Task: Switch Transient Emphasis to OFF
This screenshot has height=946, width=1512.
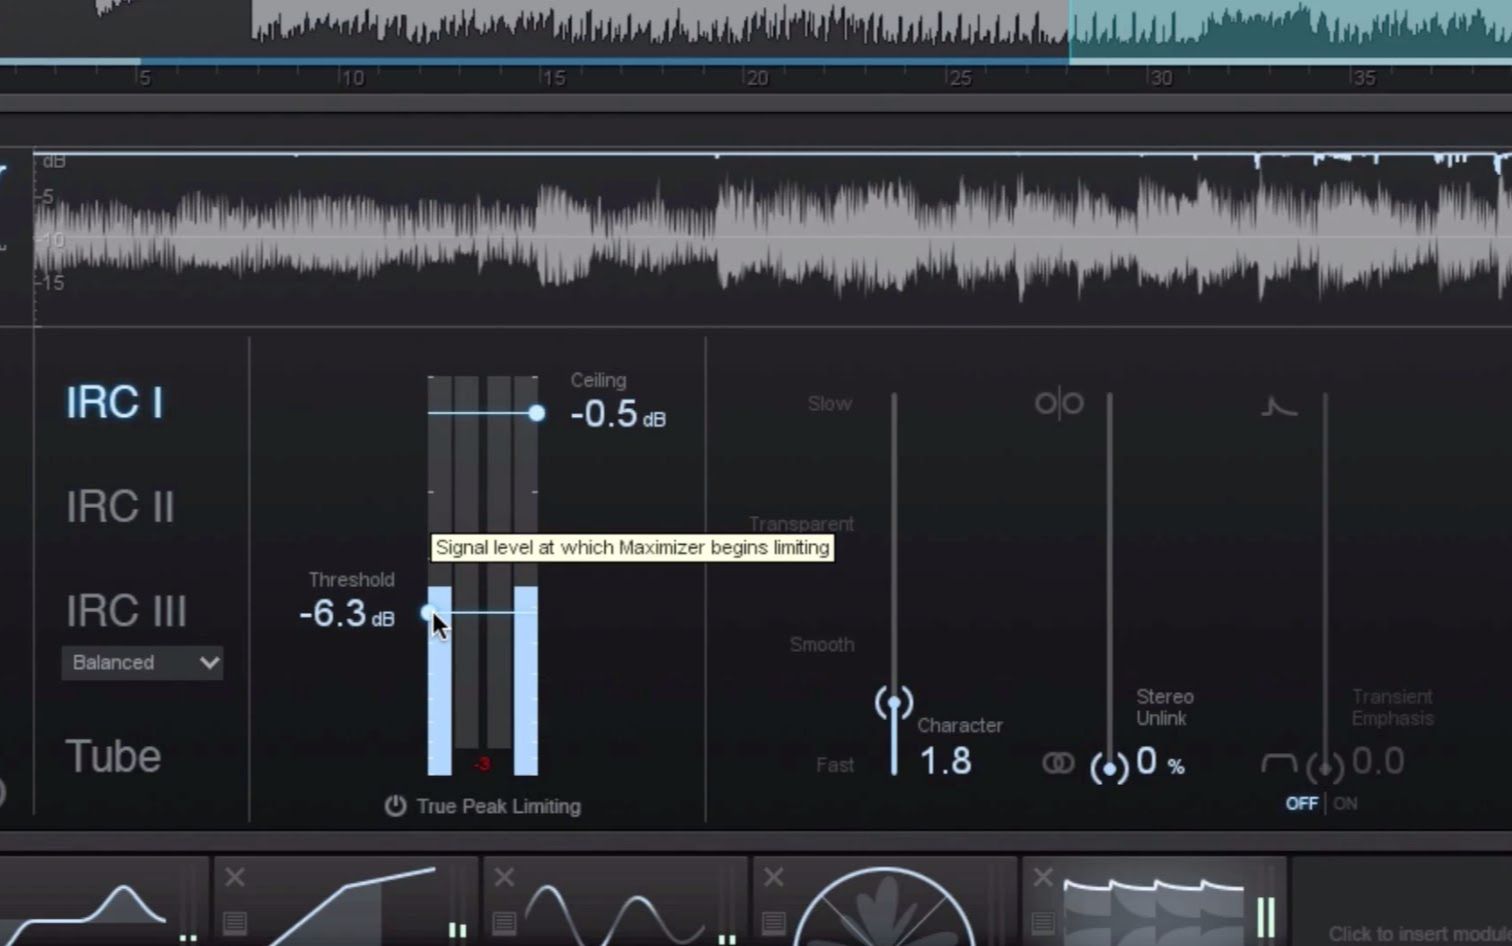Action: pos(1301,803)
